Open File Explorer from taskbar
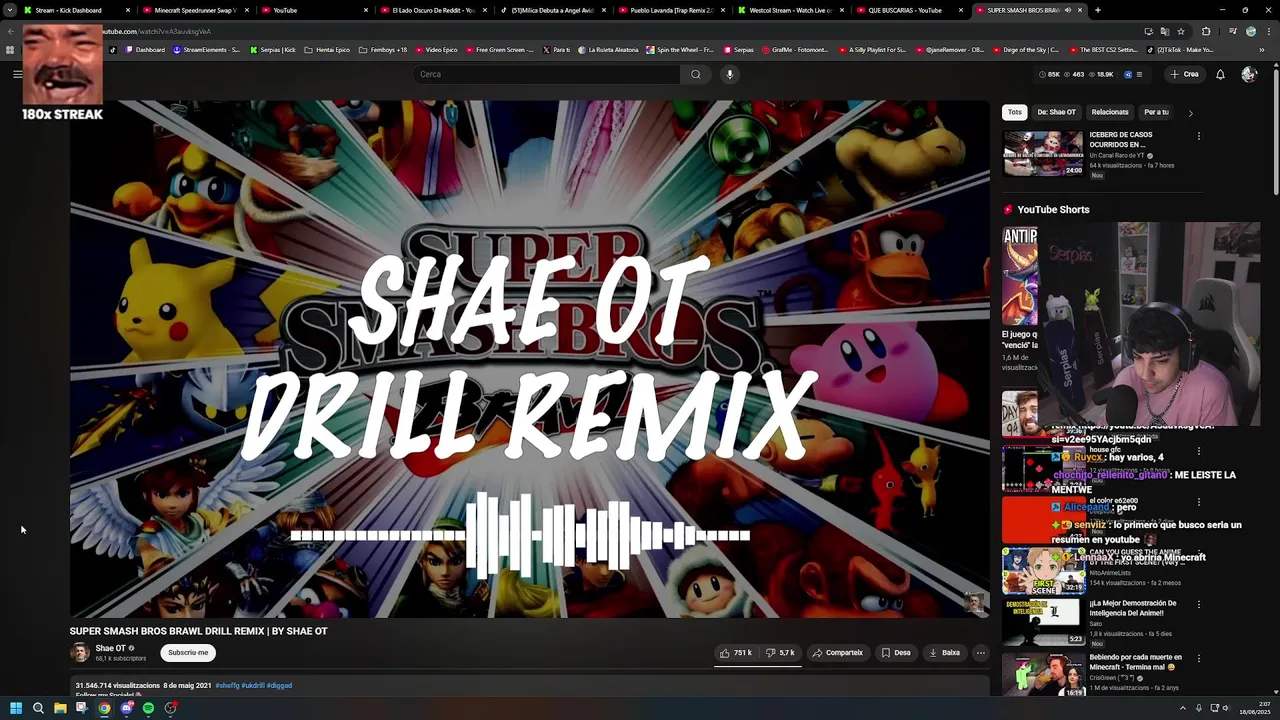Screen dimensions: 1280x720 (x=60, y=708)
